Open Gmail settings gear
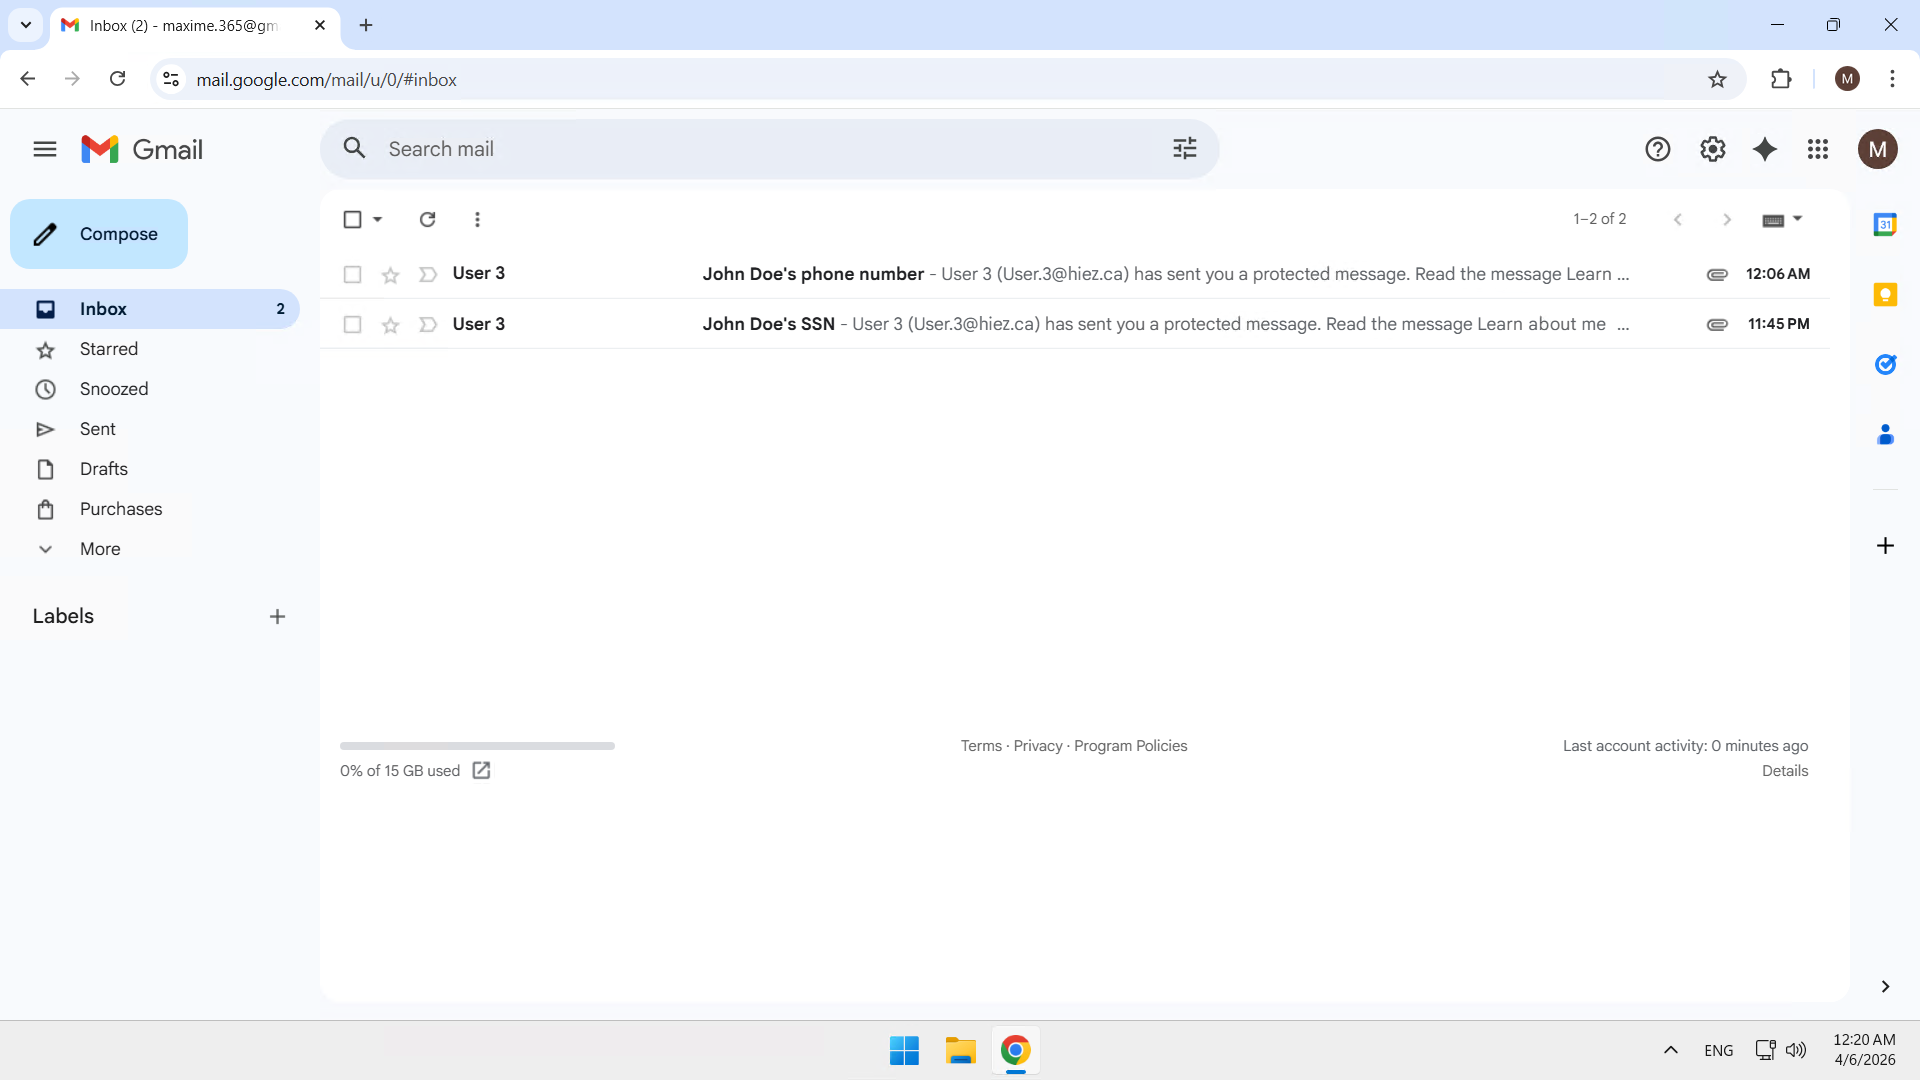The height and width of the screenshot is (1080, 1920). coord(1712,150)
